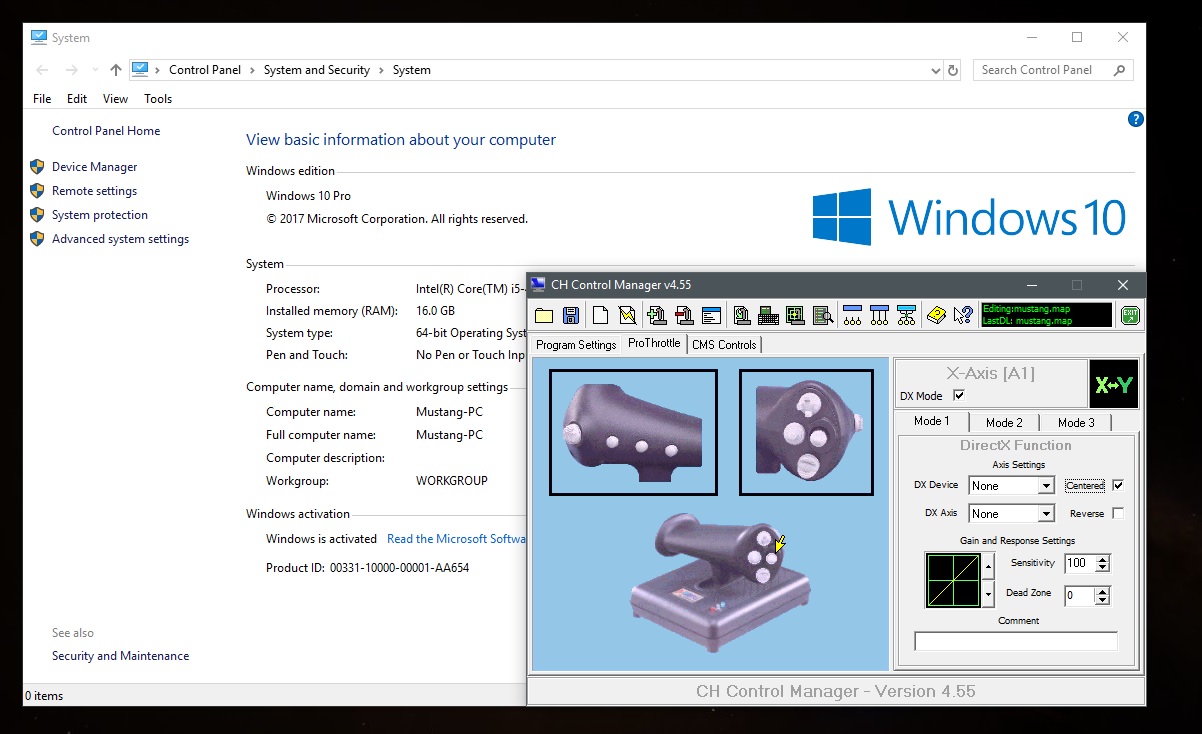Click the green EXIT icon in CH Control Manager

1130,316
